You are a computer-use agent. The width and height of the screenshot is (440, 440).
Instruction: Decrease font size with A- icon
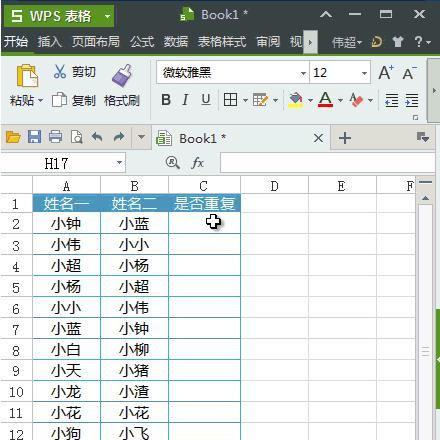[x=409, y=73]
